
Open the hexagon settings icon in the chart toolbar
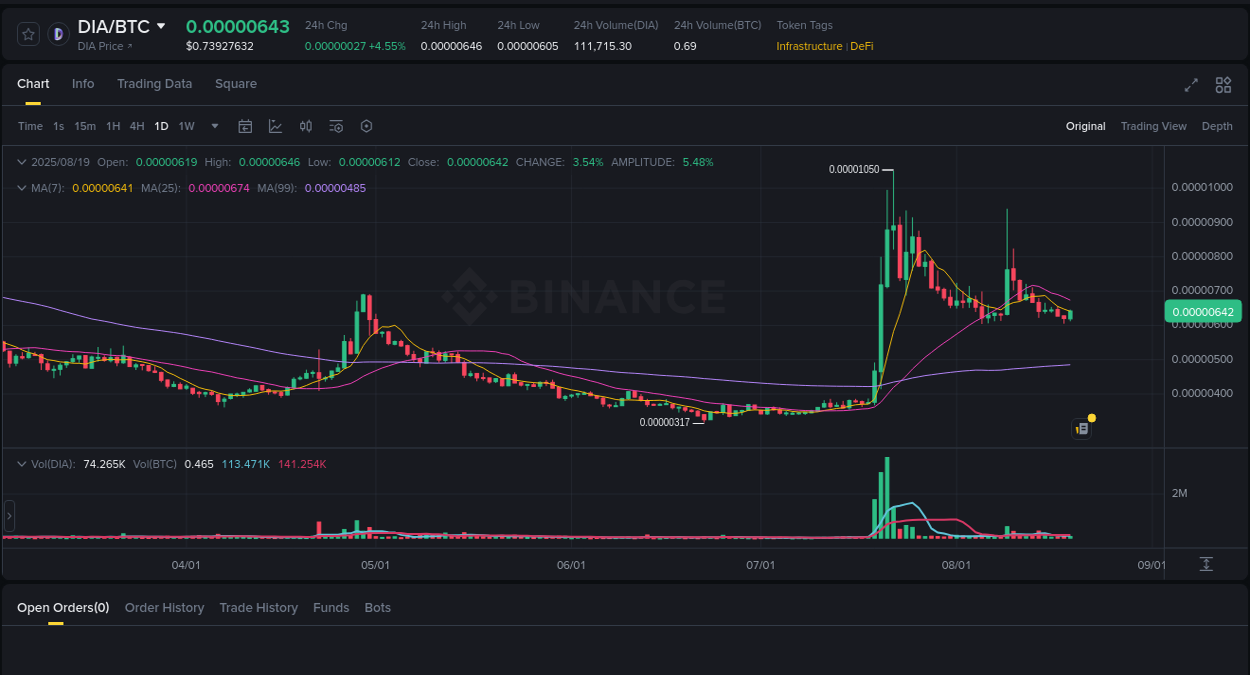[366, 126]
